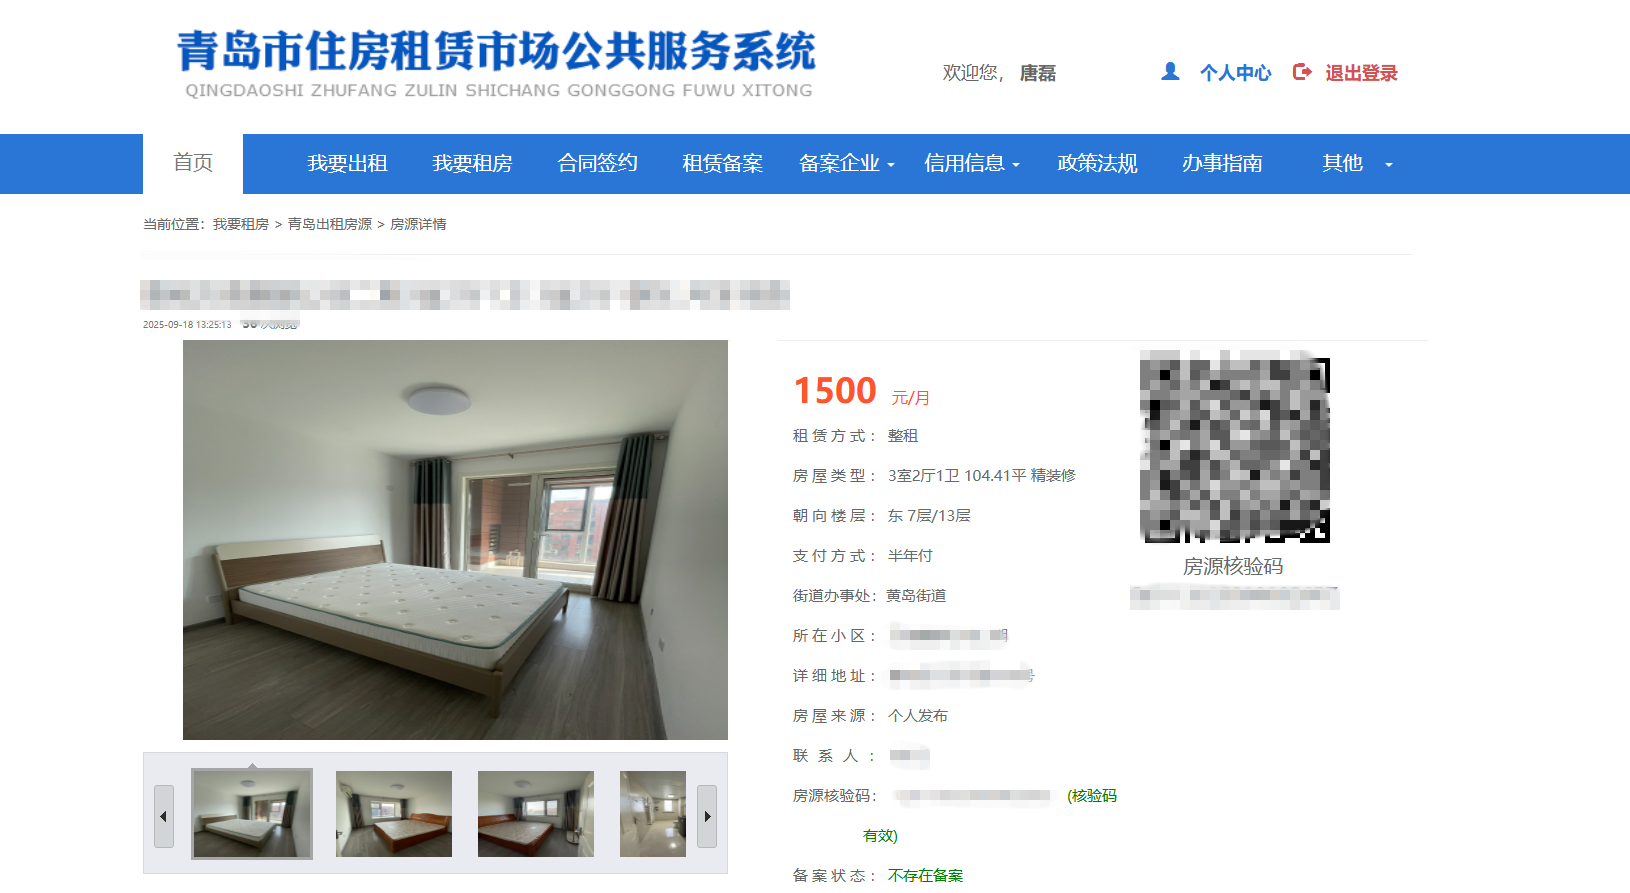The image size is (1630, 893).
Task: Click the main bedroom photo
Action: [455, 540]
